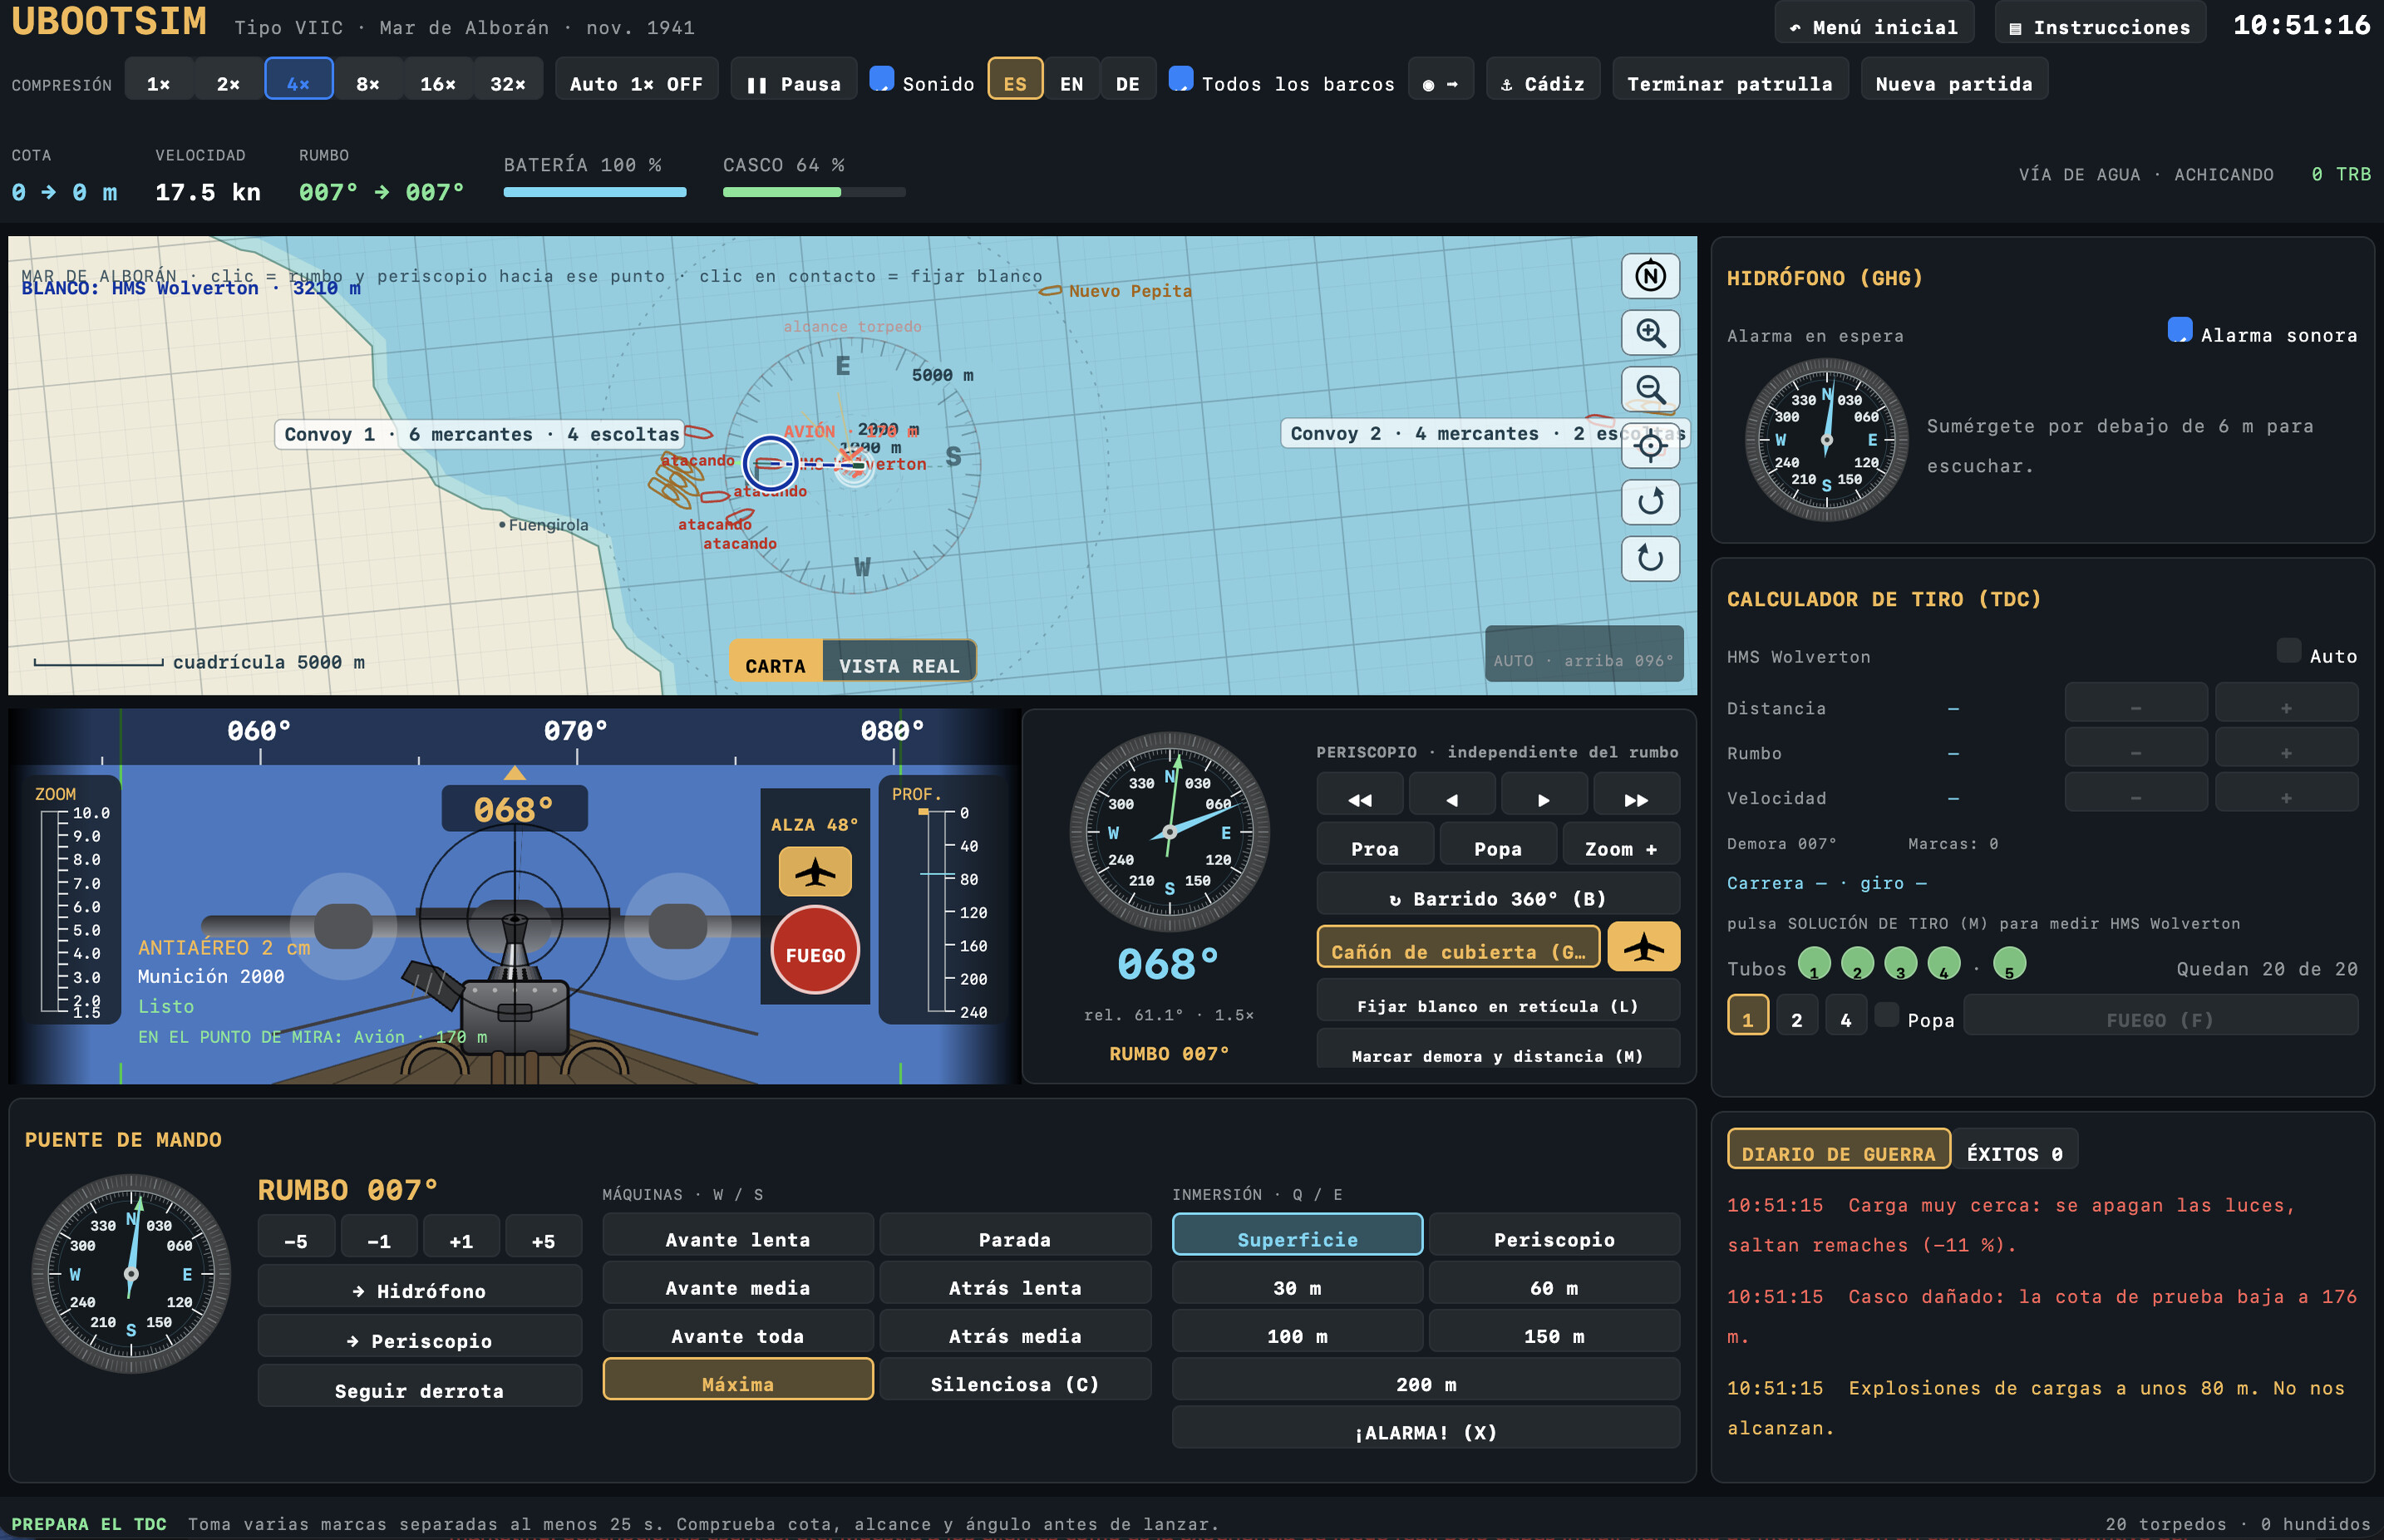Select torpedo tube 3 indicator

coord(1900,964)
